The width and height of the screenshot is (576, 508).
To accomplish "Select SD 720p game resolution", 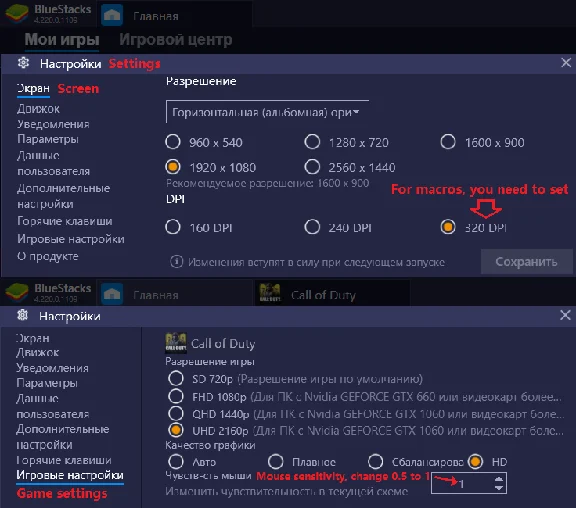I will pos(176,378).
